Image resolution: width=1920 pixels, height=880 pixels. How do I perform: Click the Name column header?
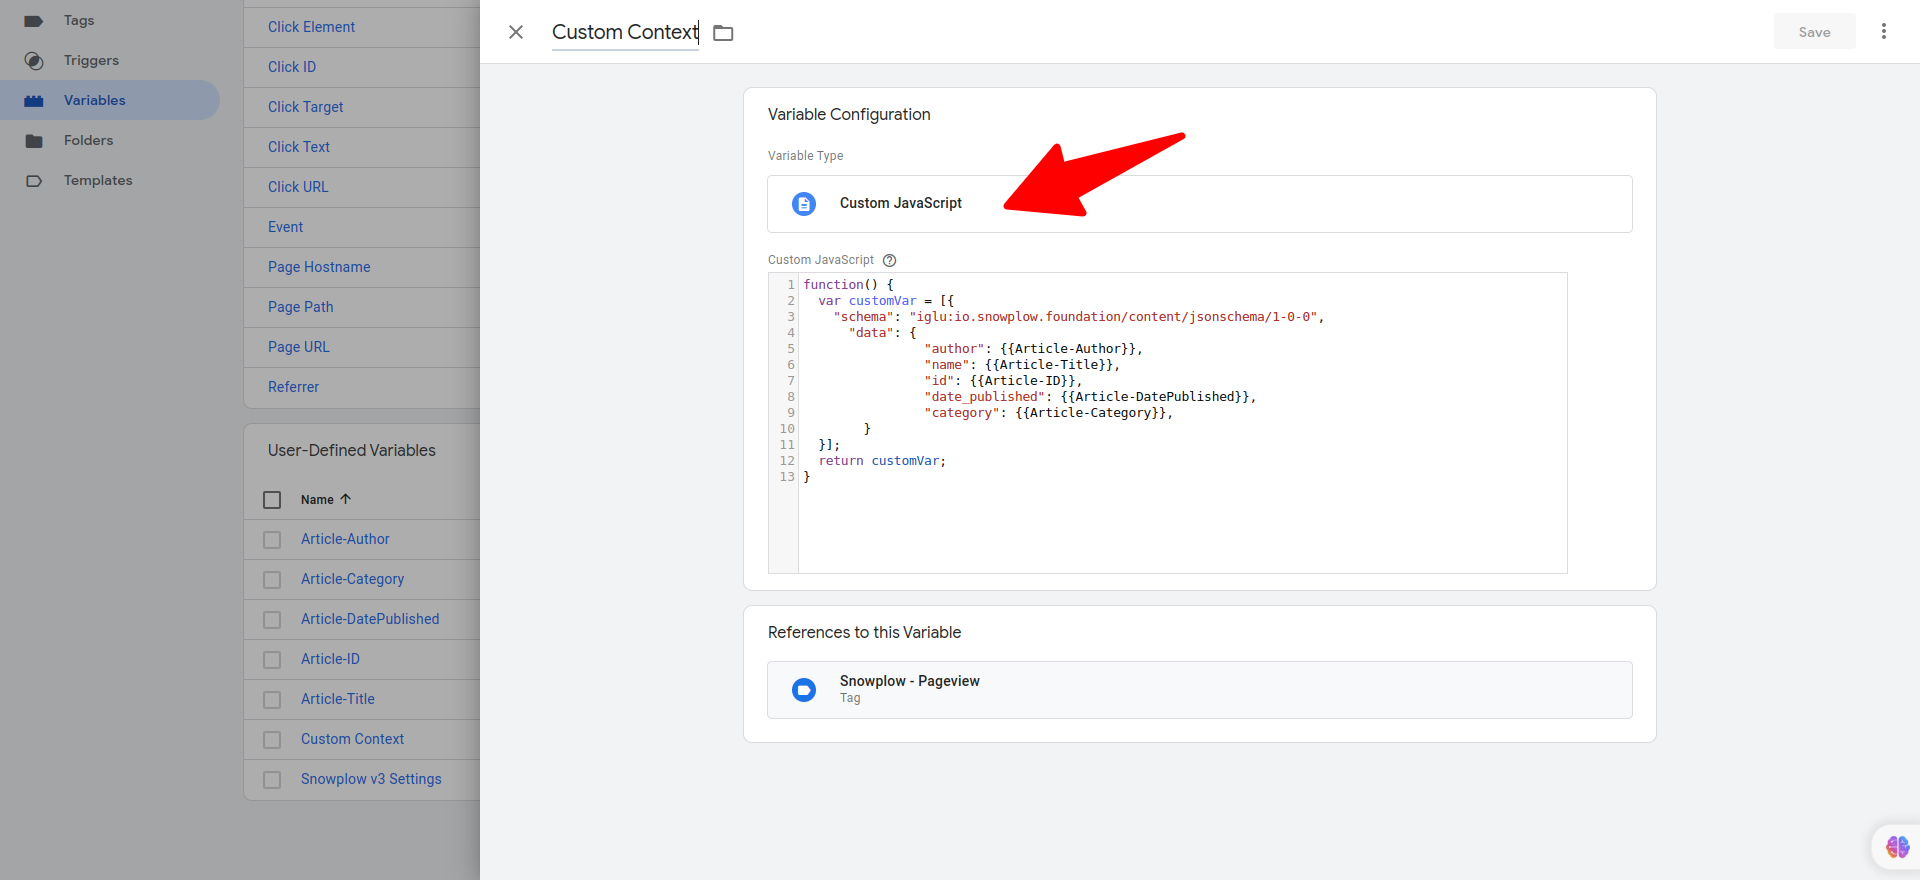pos(317,500)
